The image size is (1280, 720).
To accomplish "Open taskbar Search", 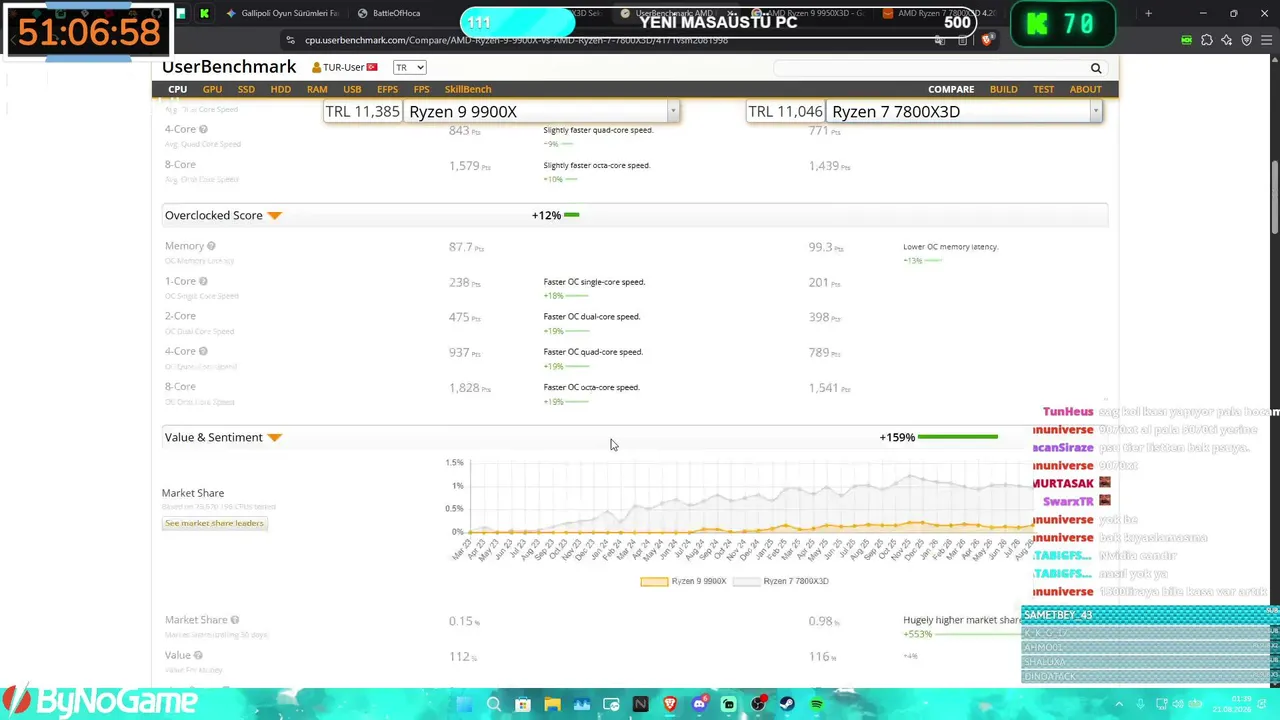I will pos(493,704).
